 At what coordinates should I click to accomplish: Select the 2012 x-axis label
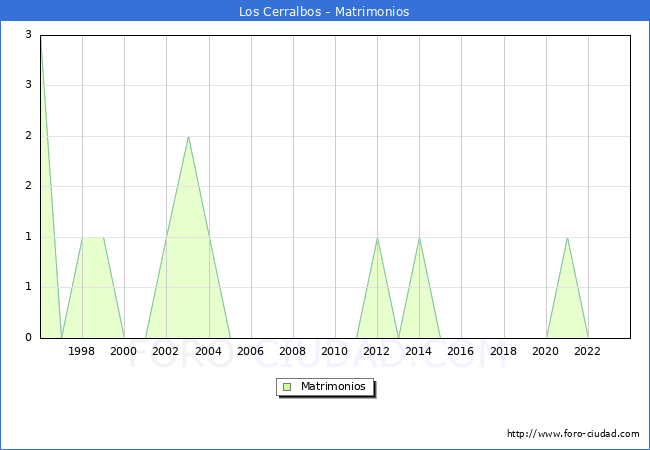376,351
